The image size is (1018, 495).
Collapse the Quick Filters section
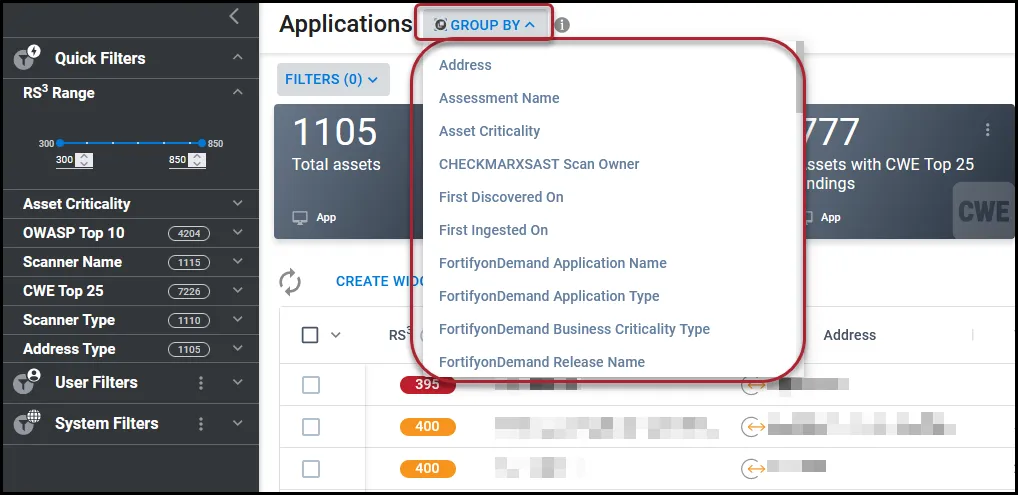238,58
